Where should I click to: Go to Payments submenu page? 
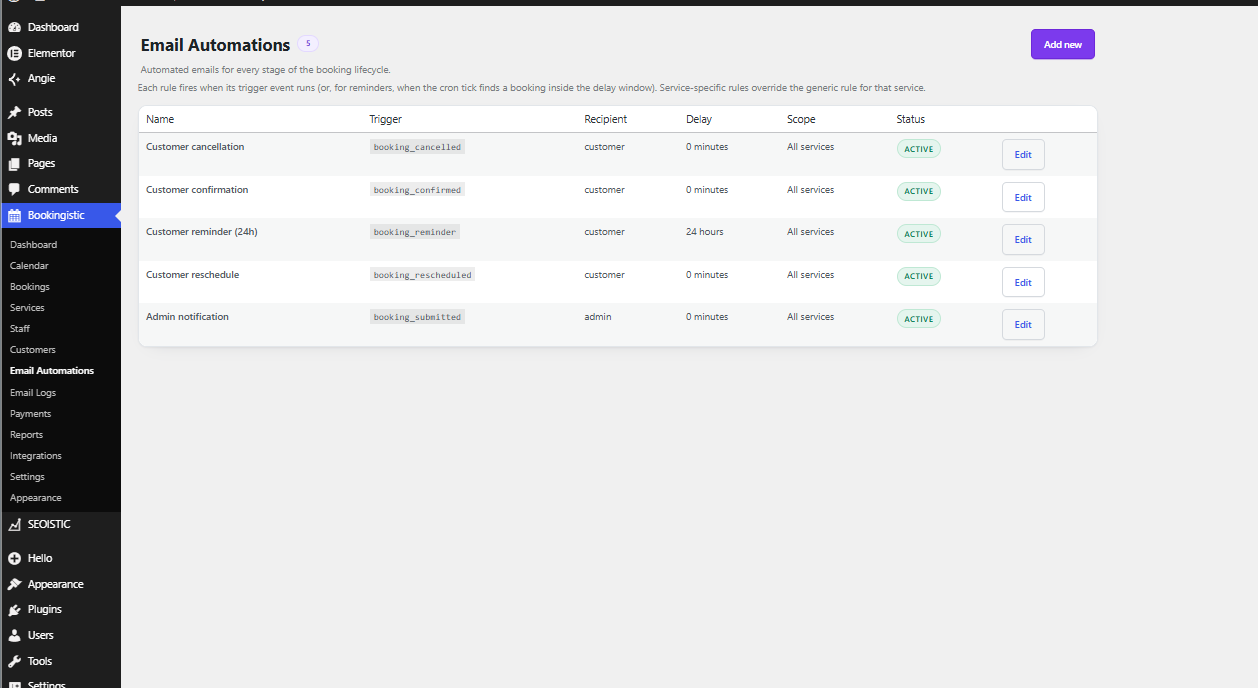pyautogui.click(x=30, y=414)
